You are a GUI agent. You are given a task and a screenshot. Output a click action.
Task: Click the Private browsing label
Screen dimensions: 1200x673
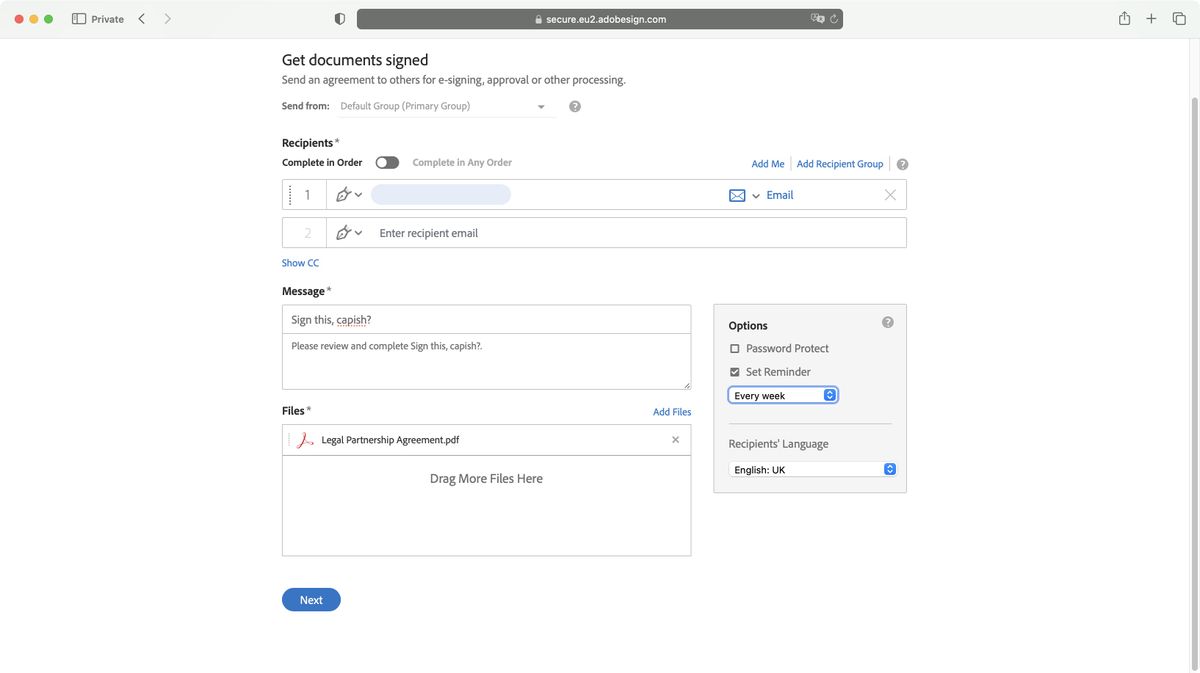coord(105,18)
